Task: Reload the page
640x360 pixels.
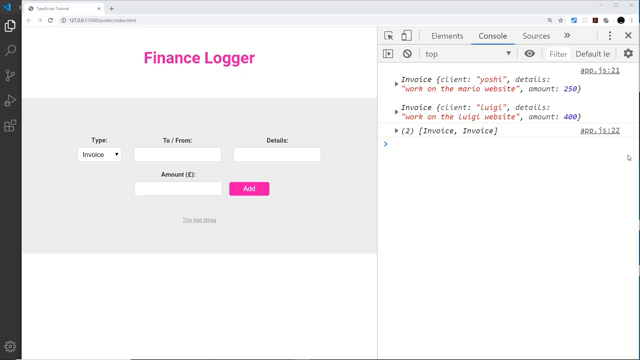Action: pyautogui.click(x=50, y=20)
